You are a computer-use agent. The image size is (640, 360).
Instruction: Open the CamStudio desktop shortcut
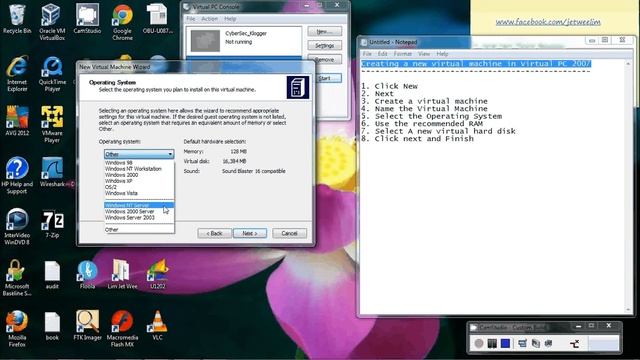(x=87, y=19)
